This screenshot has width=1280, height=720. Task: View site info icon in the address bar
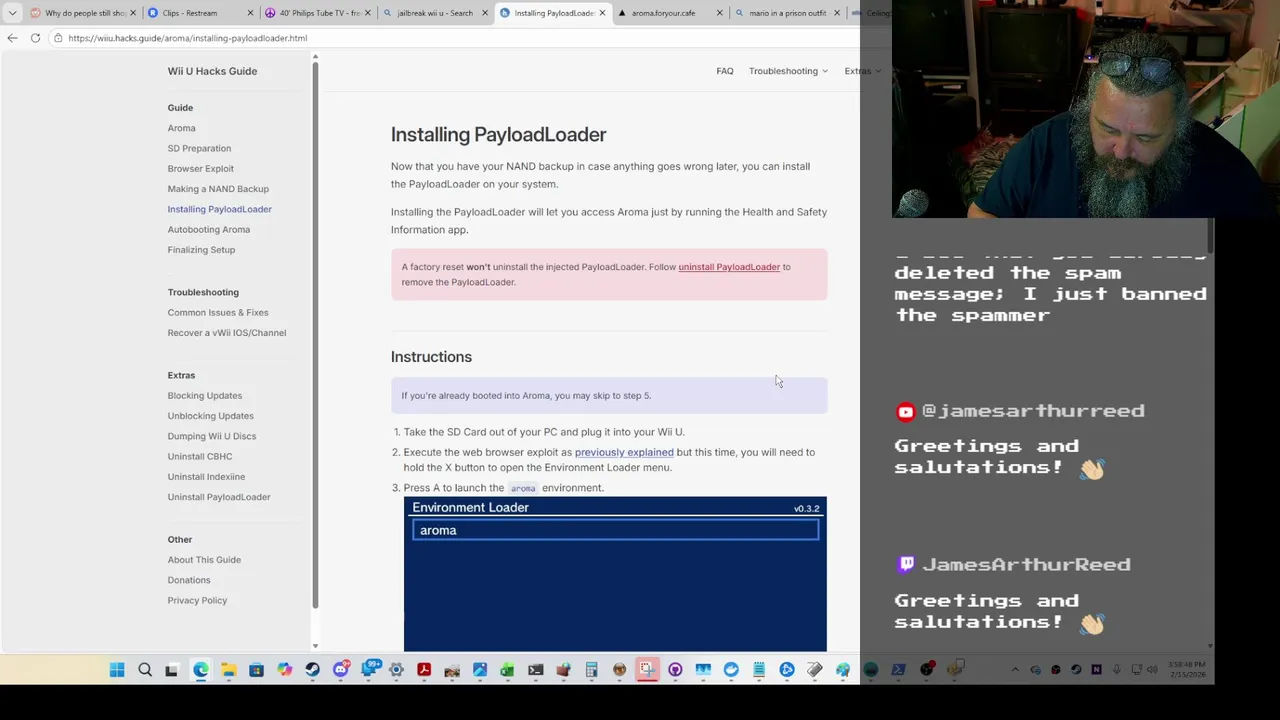pyautogui.click(x=58, y=38)
